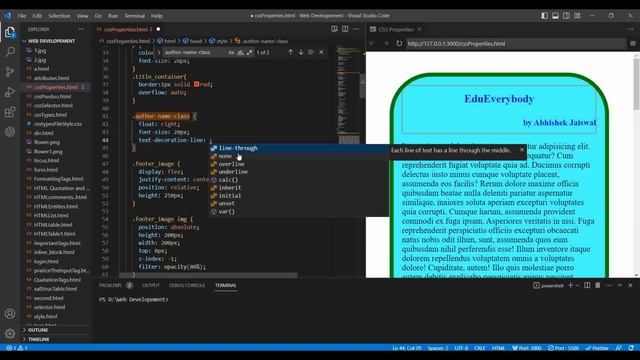
Task: Close the CSS Properties preview tab
Action: (419, 29)
